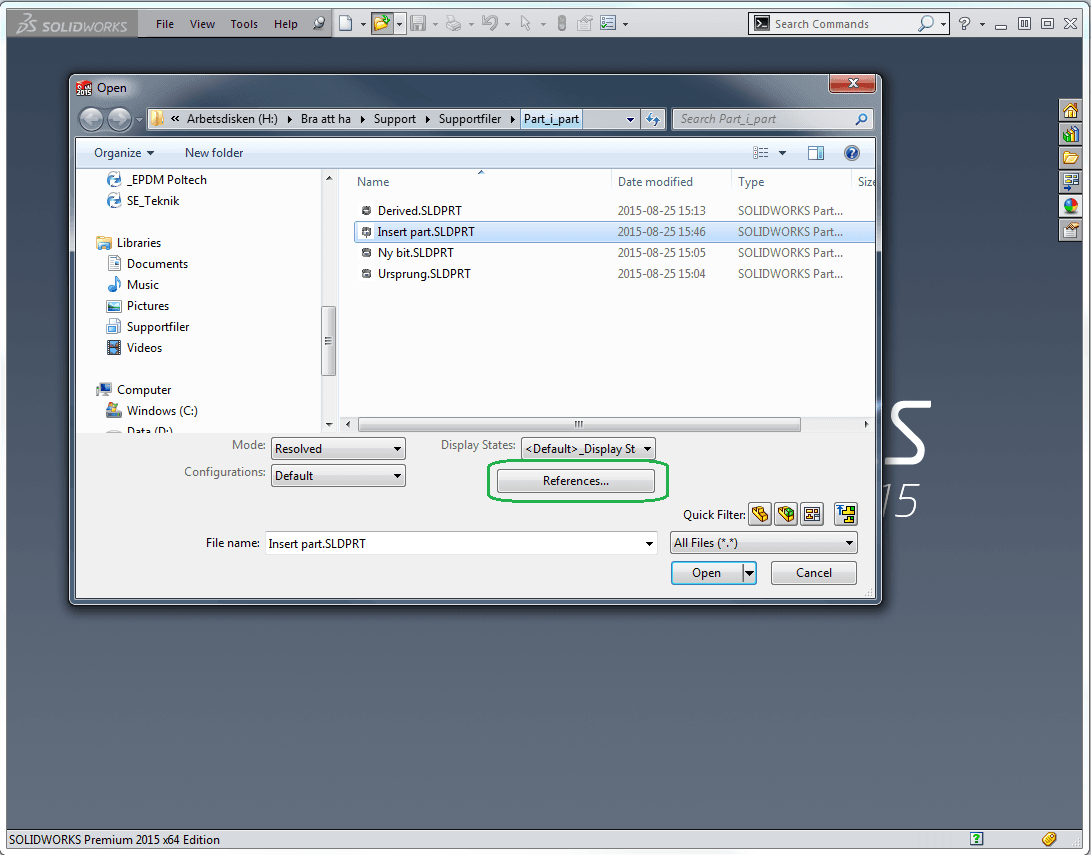Open File Explorer tab in task pane
Viewport: 1091px width, 855px height.
click(x=1071, y=158)
